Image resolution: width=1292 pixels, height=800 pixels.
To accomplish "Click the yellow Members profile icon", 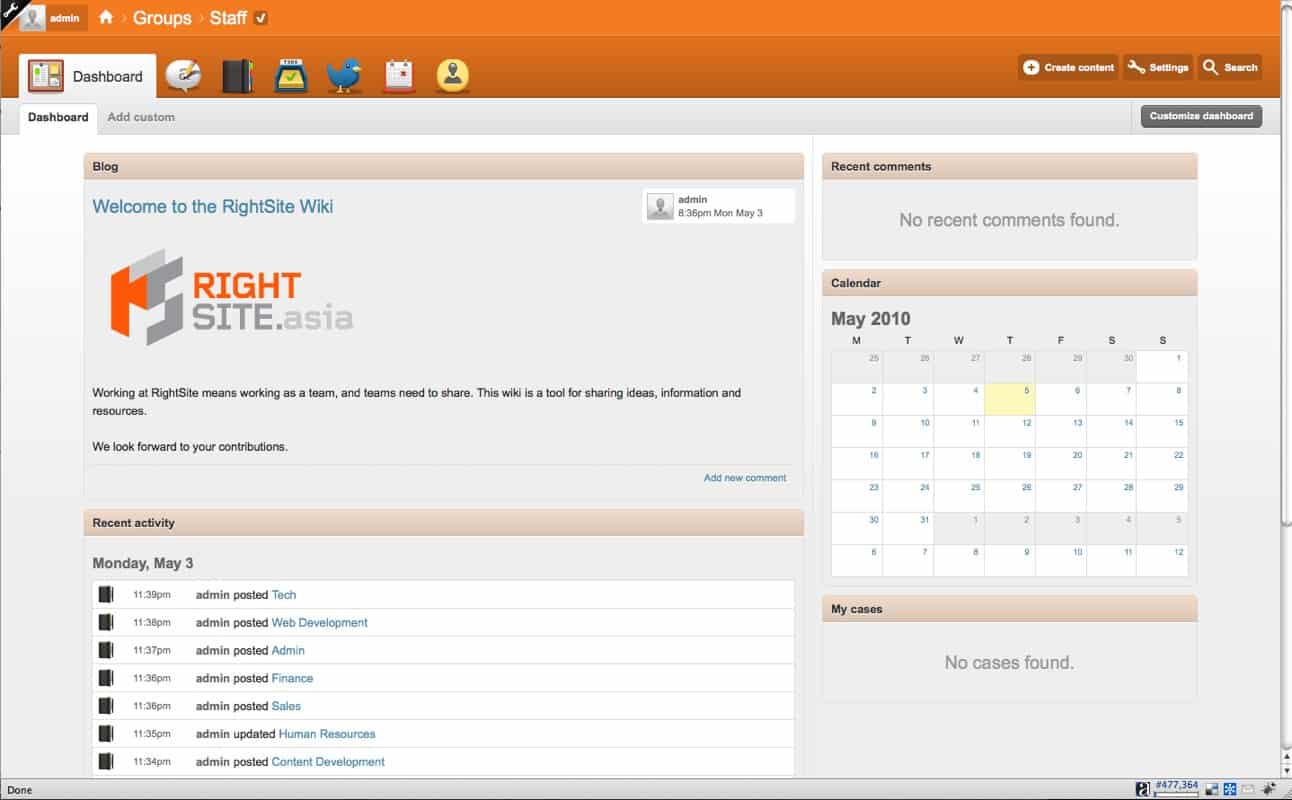I will point(453,76).
